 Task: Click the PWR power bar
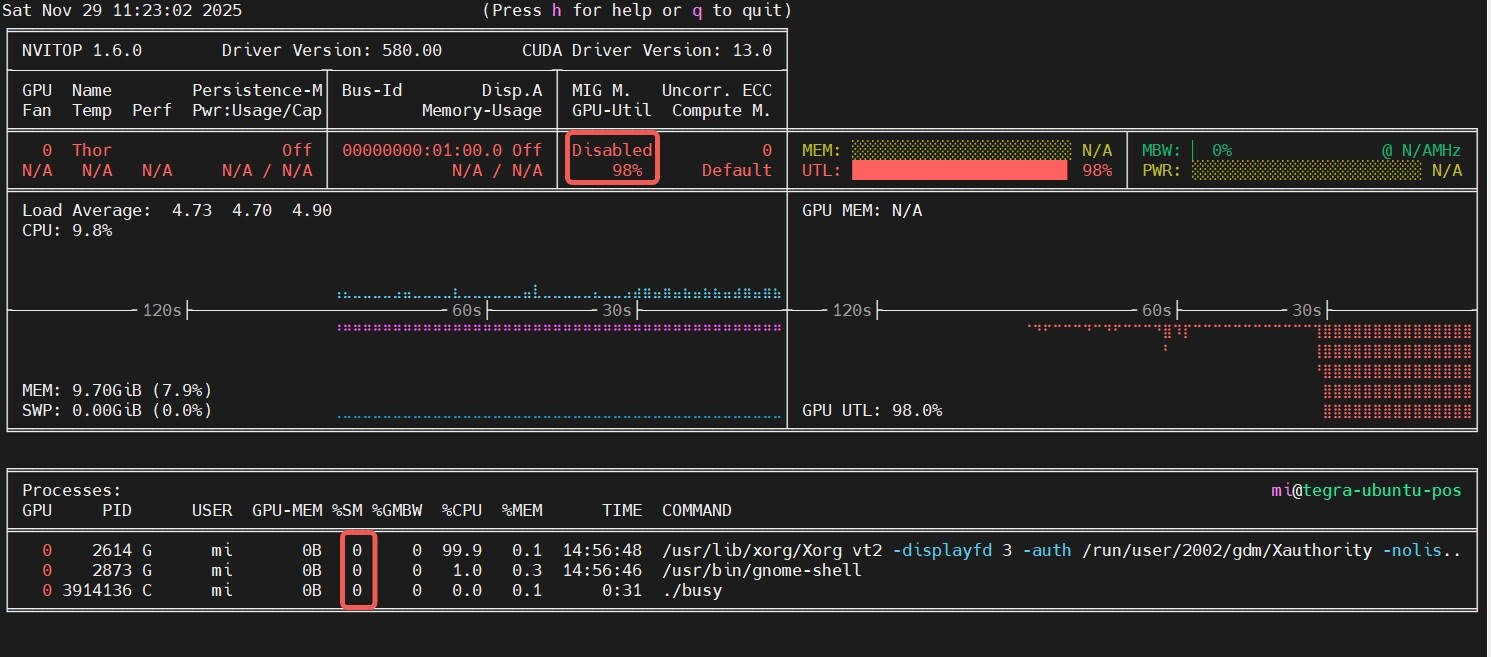click(x=1306, y=170)
